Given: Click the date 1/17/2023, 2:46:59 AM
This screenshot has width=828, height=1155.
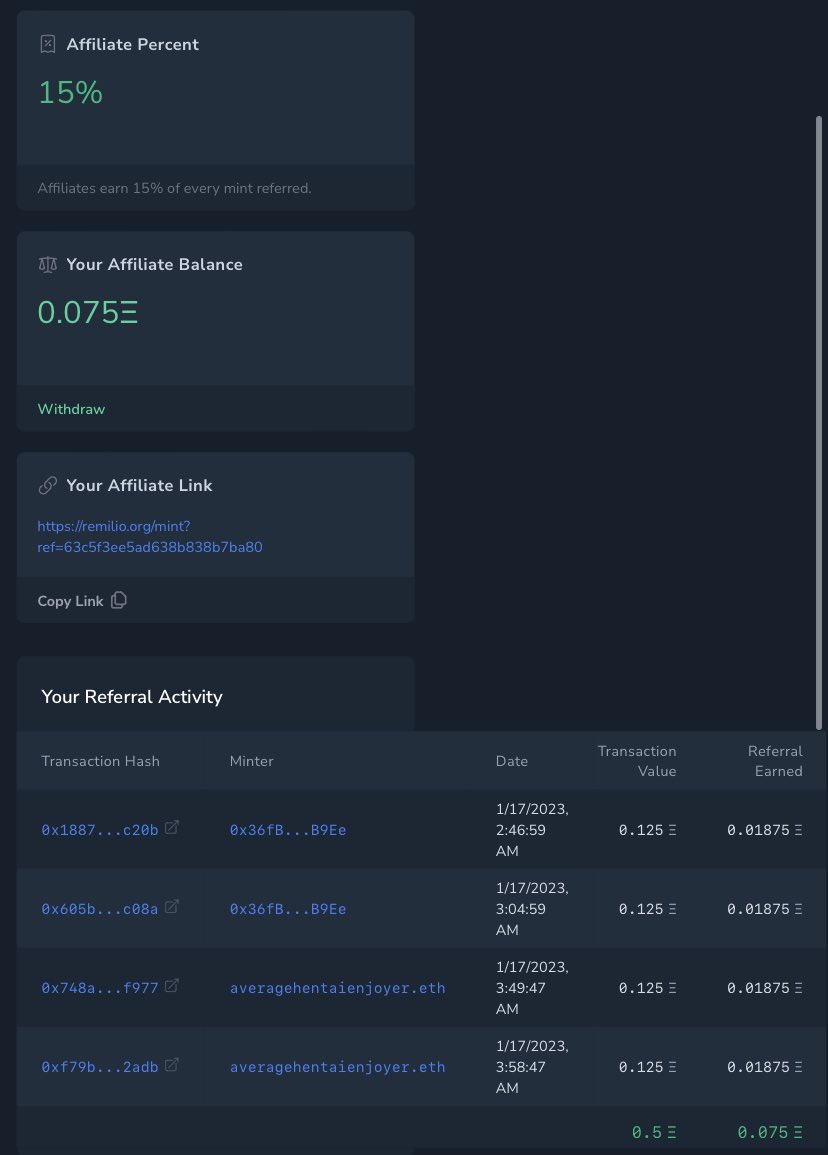Looking at the screenshot, I should pyautogui.click(x=532, y=830).
